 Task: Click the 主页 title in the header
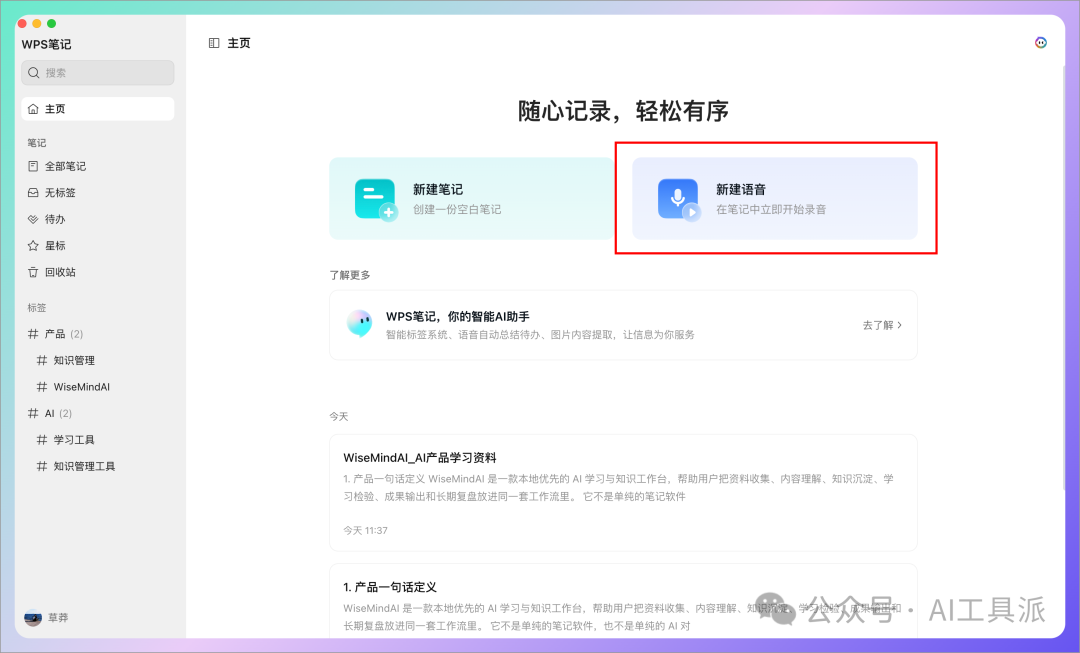[239, 43]
